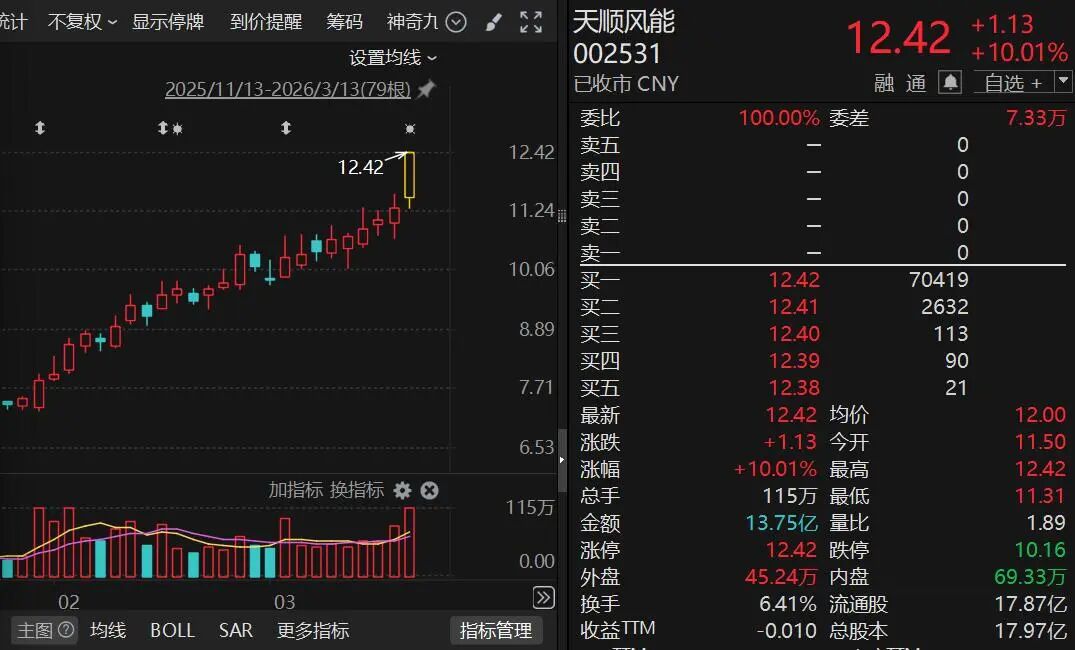The width and height of the screenshot is (1075, 650).
Task: Switch to the BOLL indicator tab
Action: click(x=172, y=631)
